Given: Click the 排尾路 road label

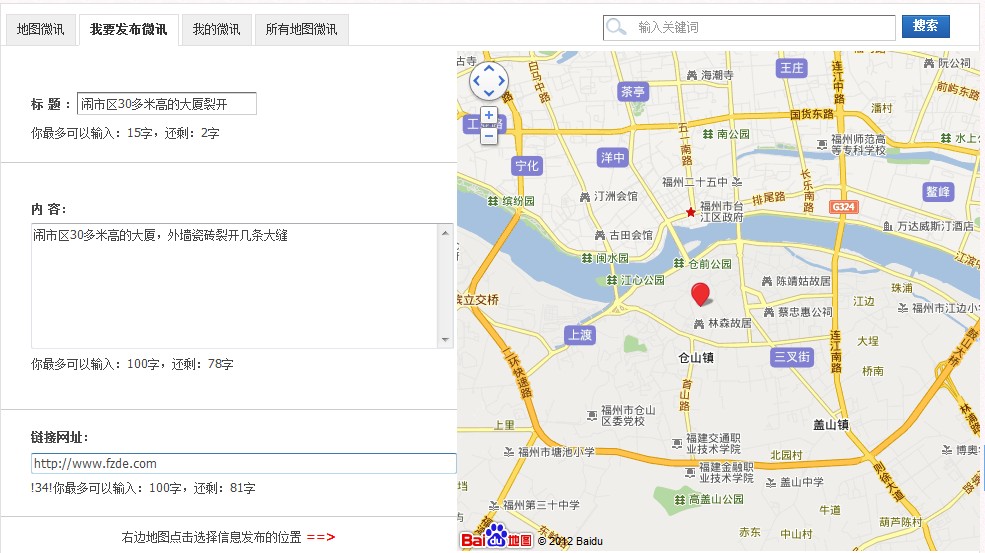Looking at the screenshot, I should [768, 199].
